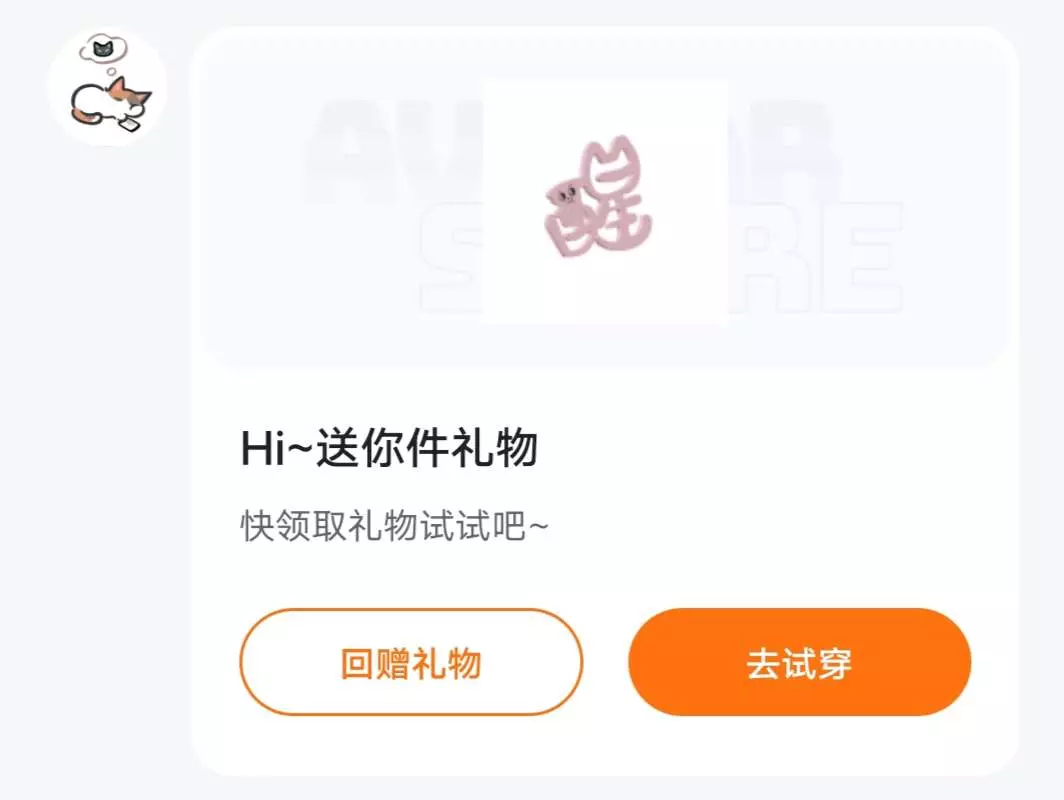The image size is (1064, 800).
Task: Click the card space between the two buttons
Action: [x=605, y=662]
